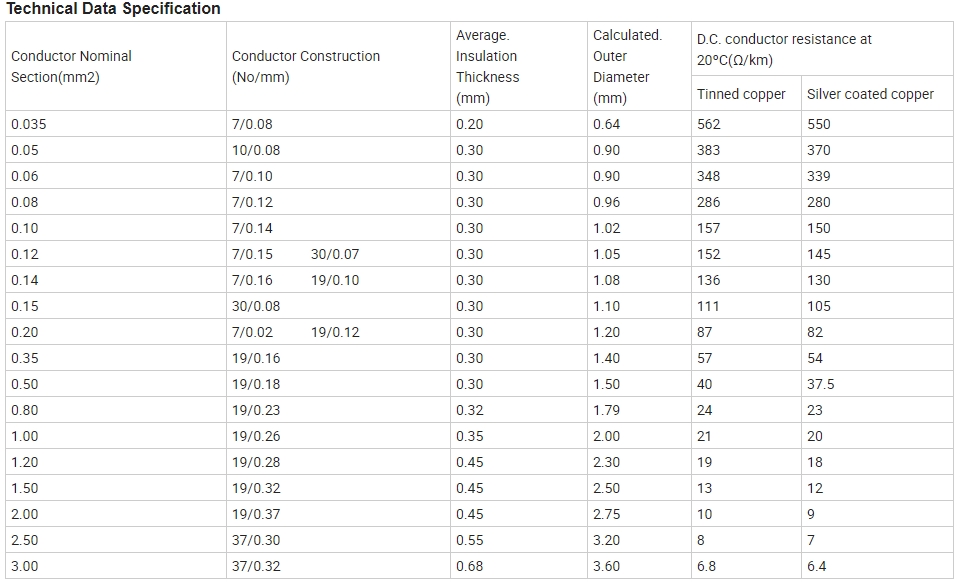Click the 19/0.10 construction value

(335, 281)
